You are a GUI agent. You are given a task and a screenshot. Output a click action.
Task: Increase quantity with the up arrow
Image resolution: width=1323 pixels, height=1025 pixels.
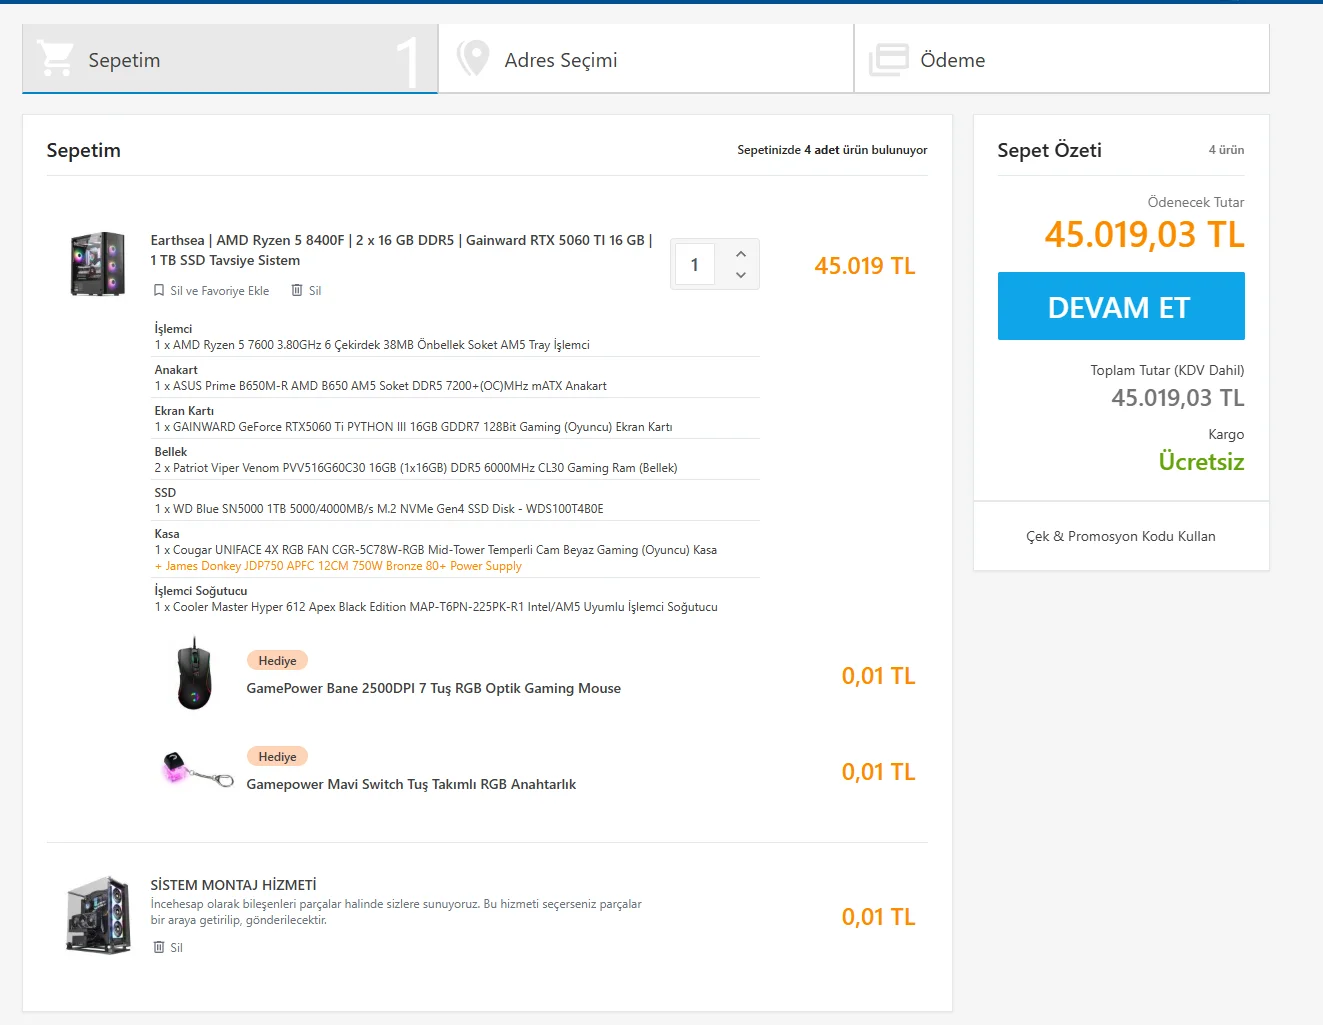pos(741,254)
